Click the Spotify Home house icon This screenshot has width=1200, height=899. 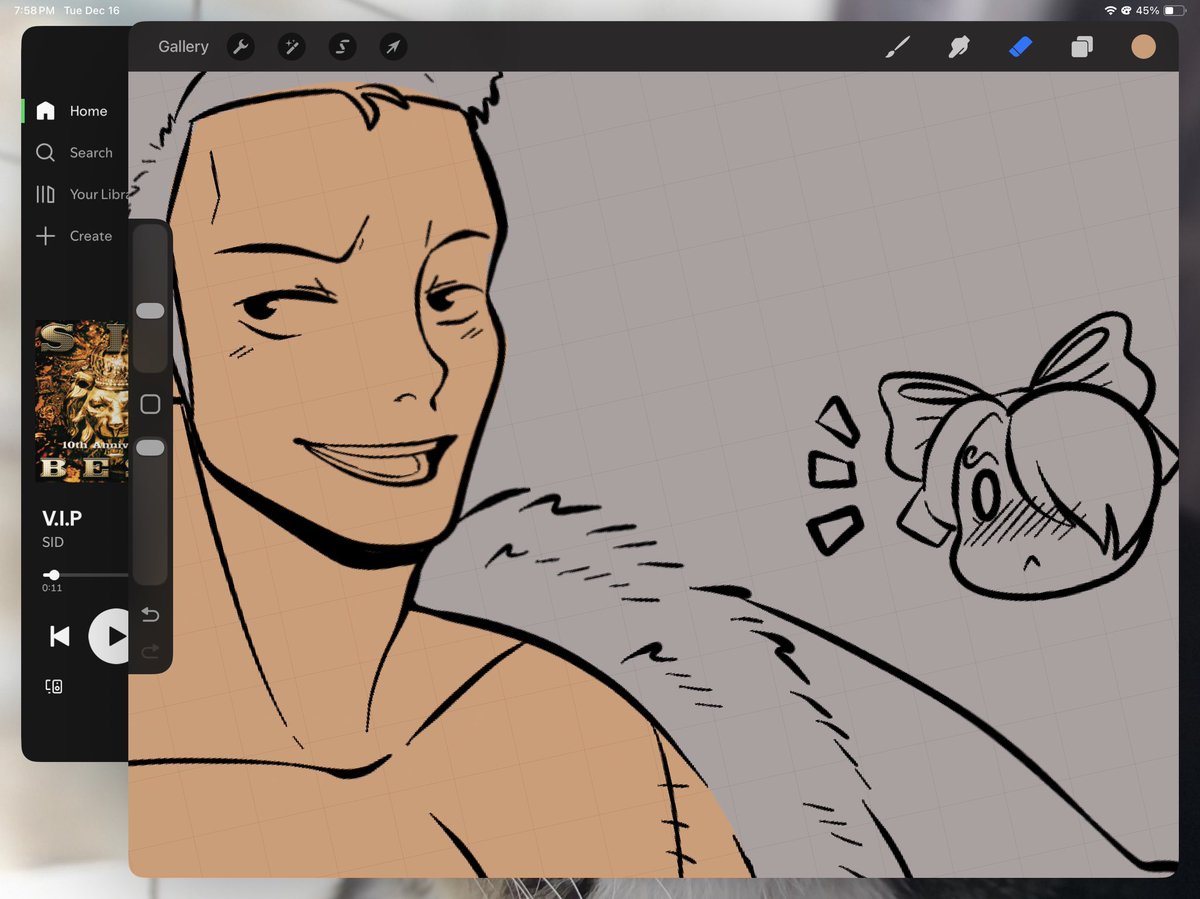pyautogui.click(x=45, y=111)
